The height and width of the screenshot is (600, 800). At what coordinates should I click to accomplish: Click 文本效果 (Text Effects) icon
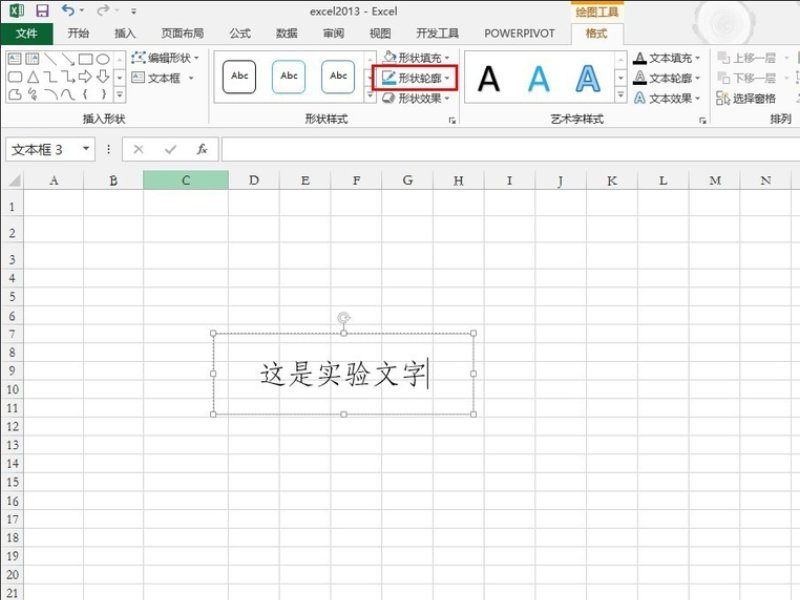click(x=665, y=97)
